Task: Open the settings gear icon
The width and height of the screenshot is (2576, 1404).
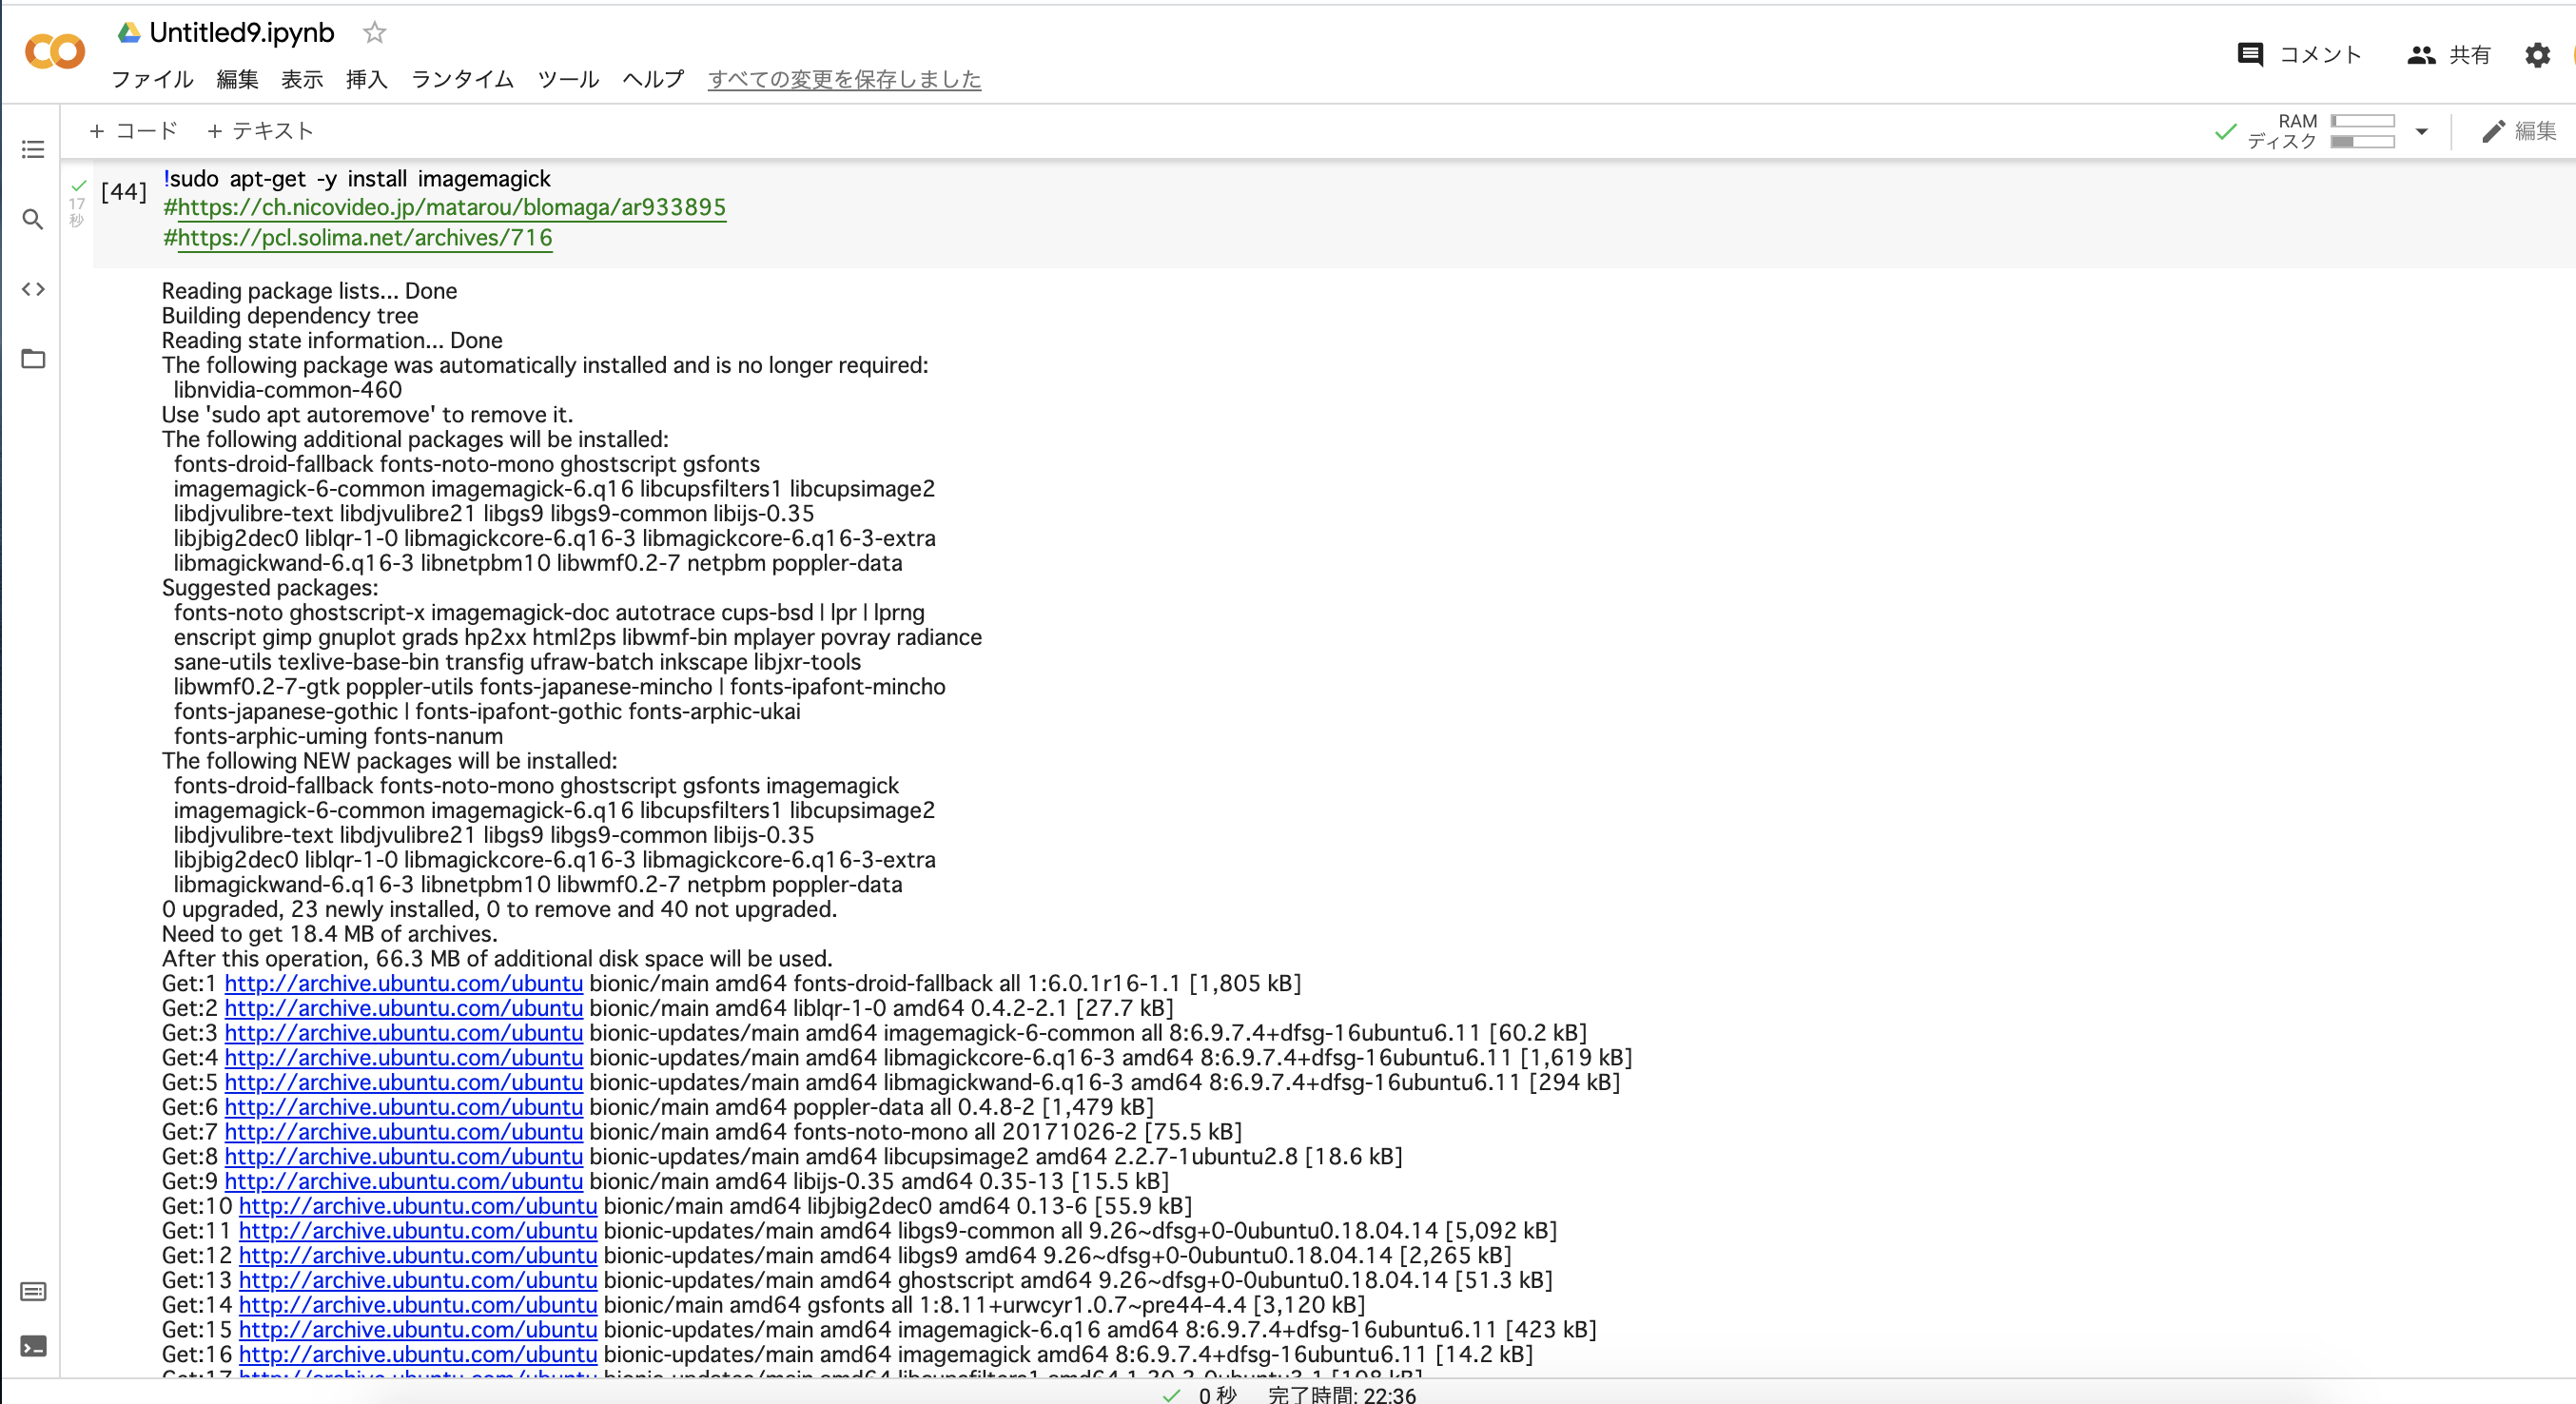Action: [2537, 55]
